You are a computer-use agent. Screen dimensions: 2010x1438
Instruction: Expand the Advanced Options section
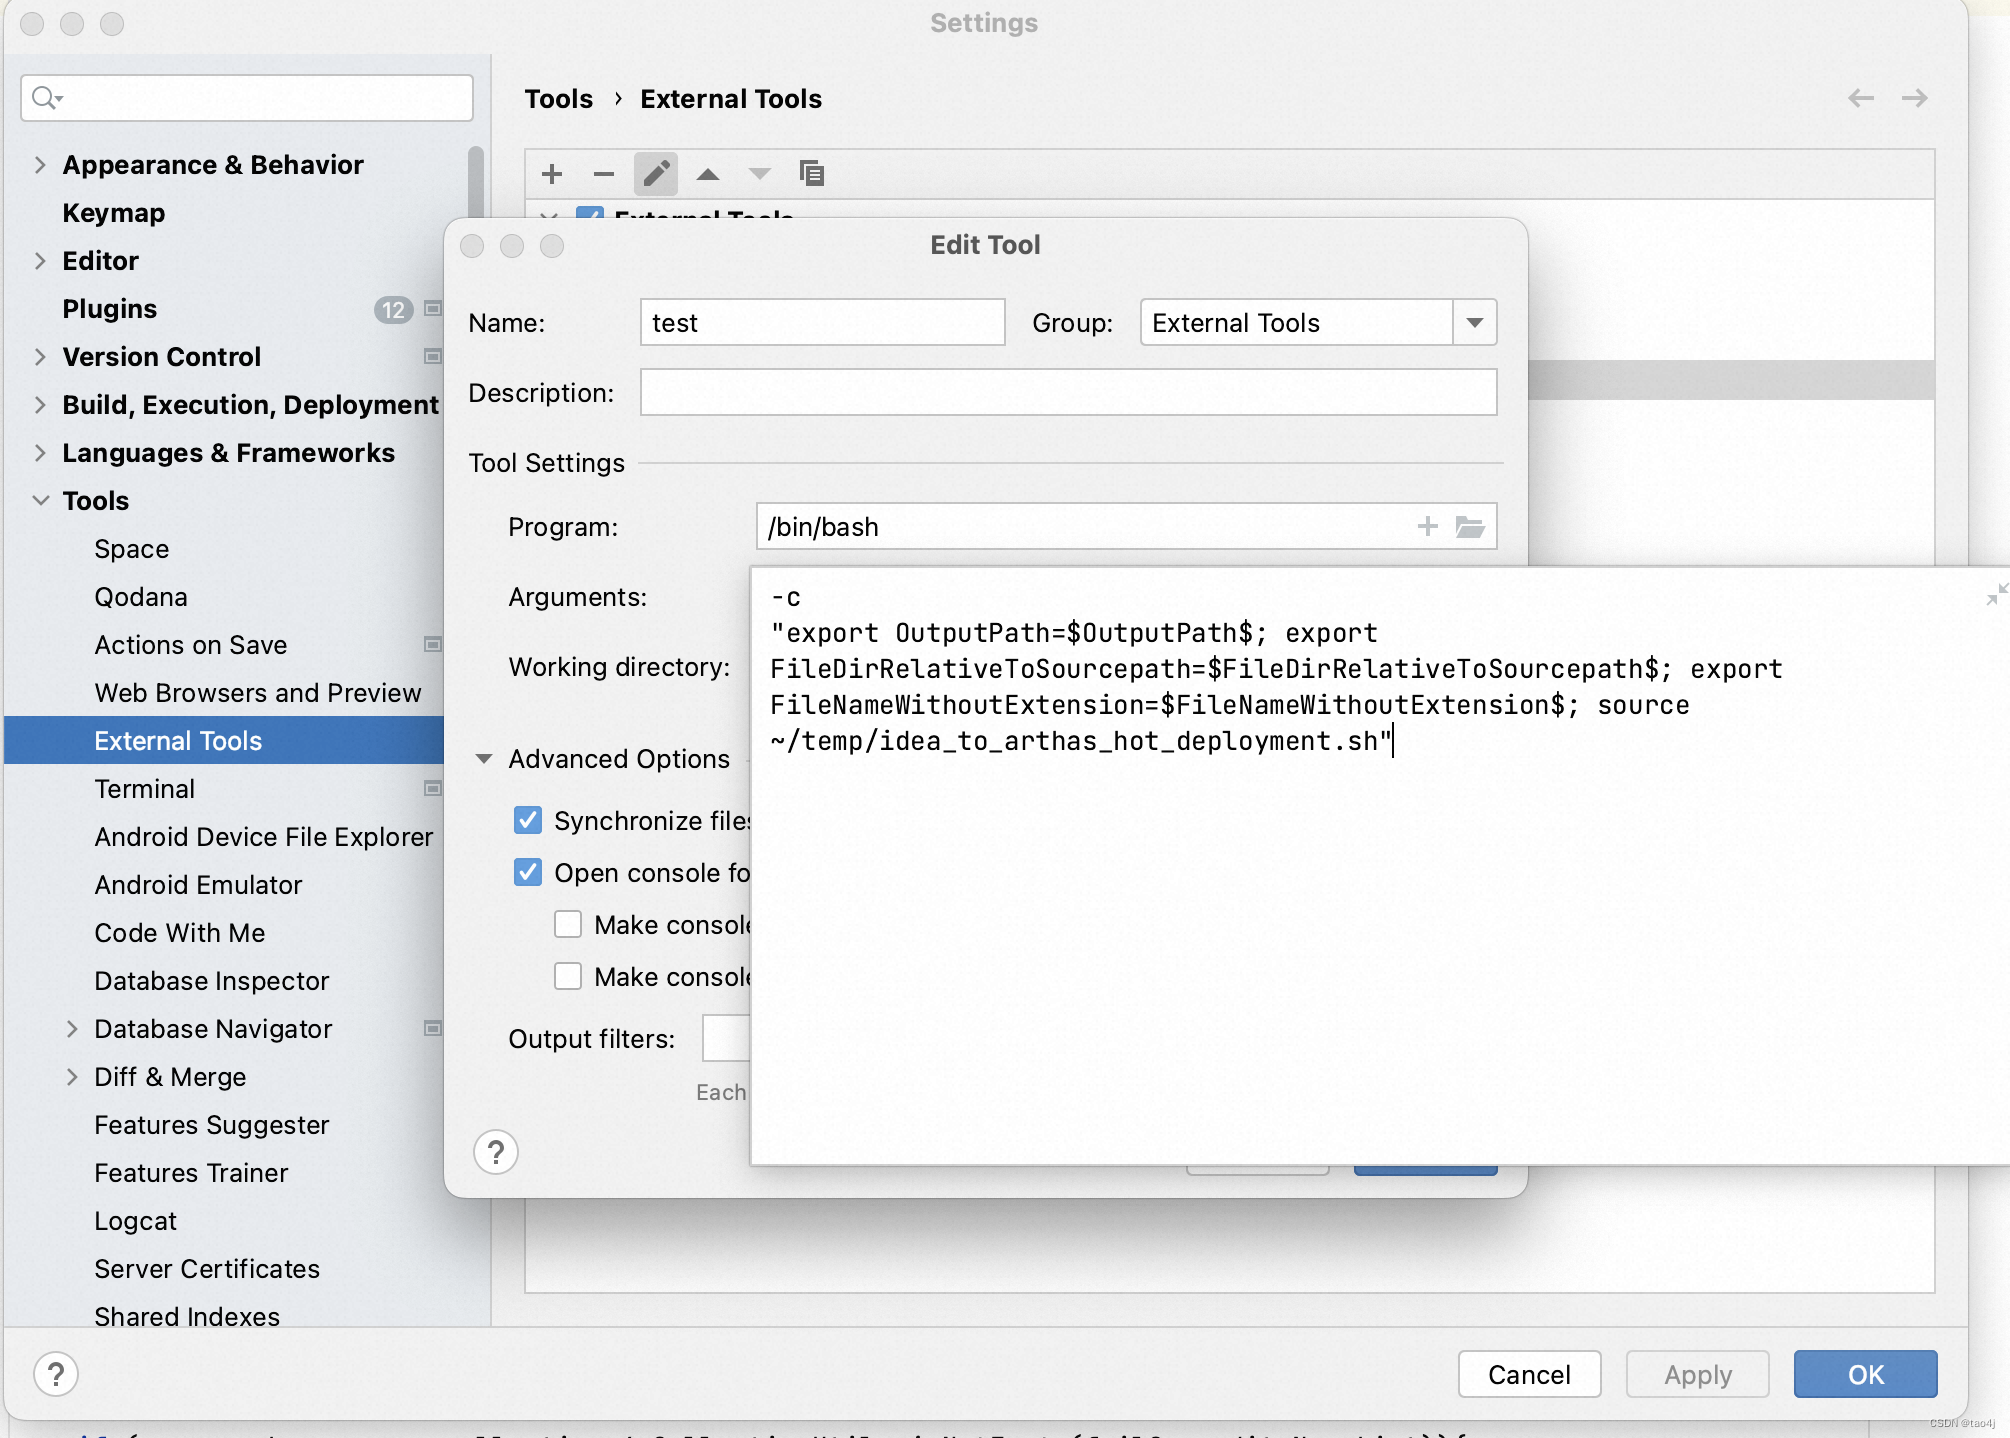coord(485,758)
